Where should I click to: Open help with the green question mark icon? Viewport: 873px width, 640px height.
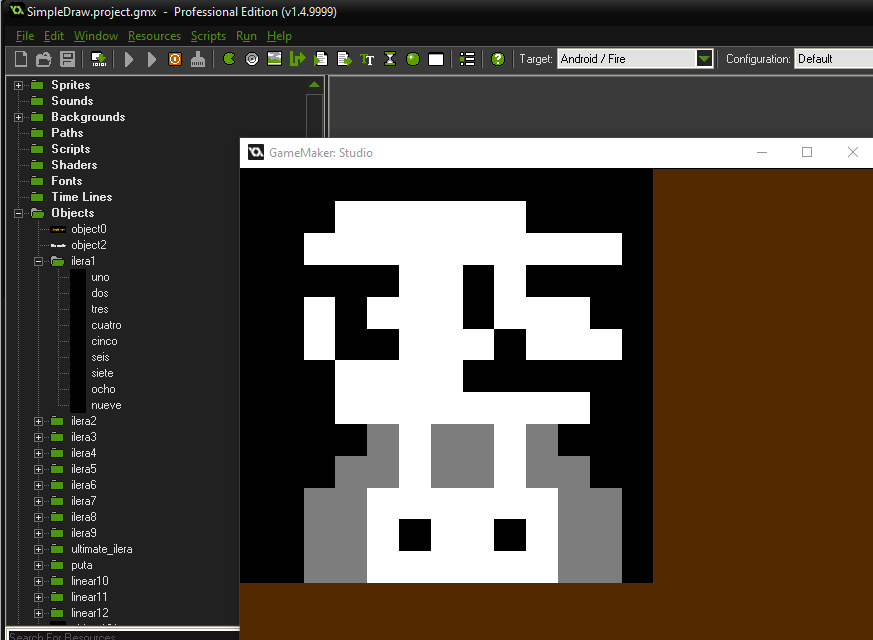tap(498, 59)
